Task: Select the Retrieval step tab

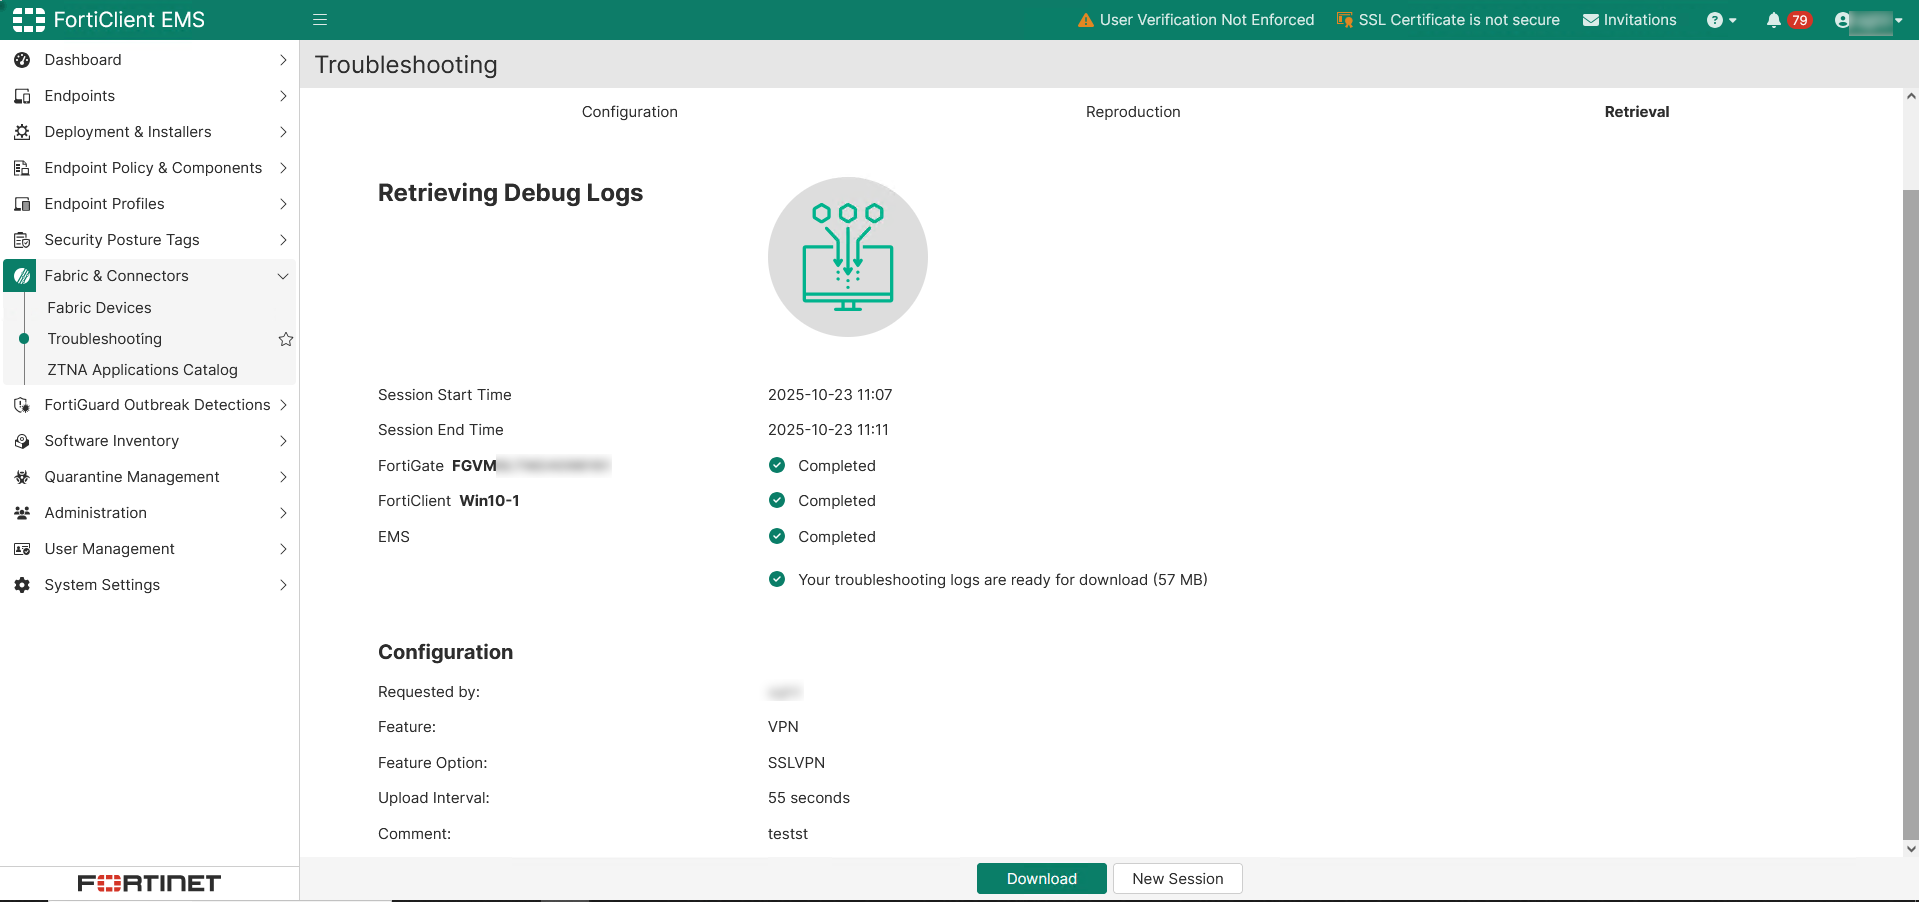Action: [x=1637, y=112]
